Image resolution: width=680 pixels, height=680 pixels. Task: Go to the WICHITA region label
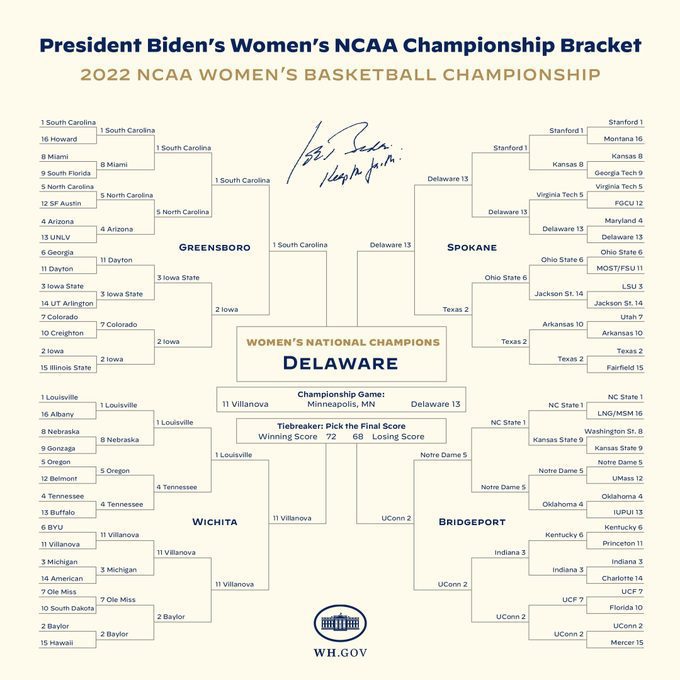[214, 522]
